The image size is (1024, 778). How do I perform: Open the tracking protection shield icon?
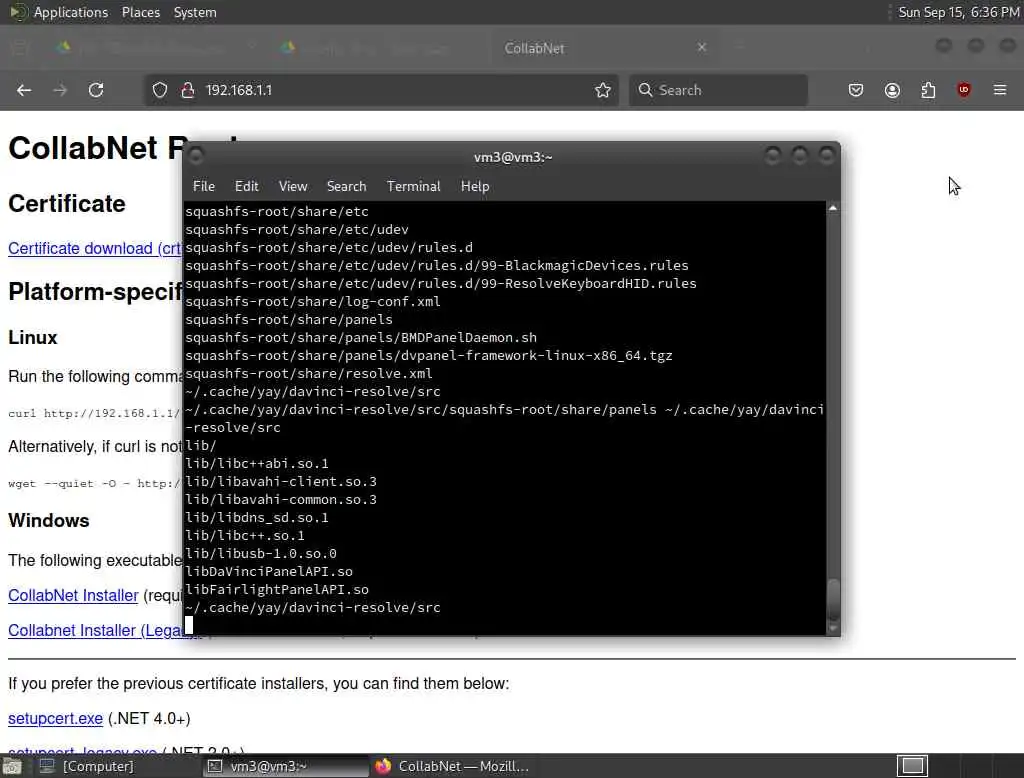click(160, 90)
